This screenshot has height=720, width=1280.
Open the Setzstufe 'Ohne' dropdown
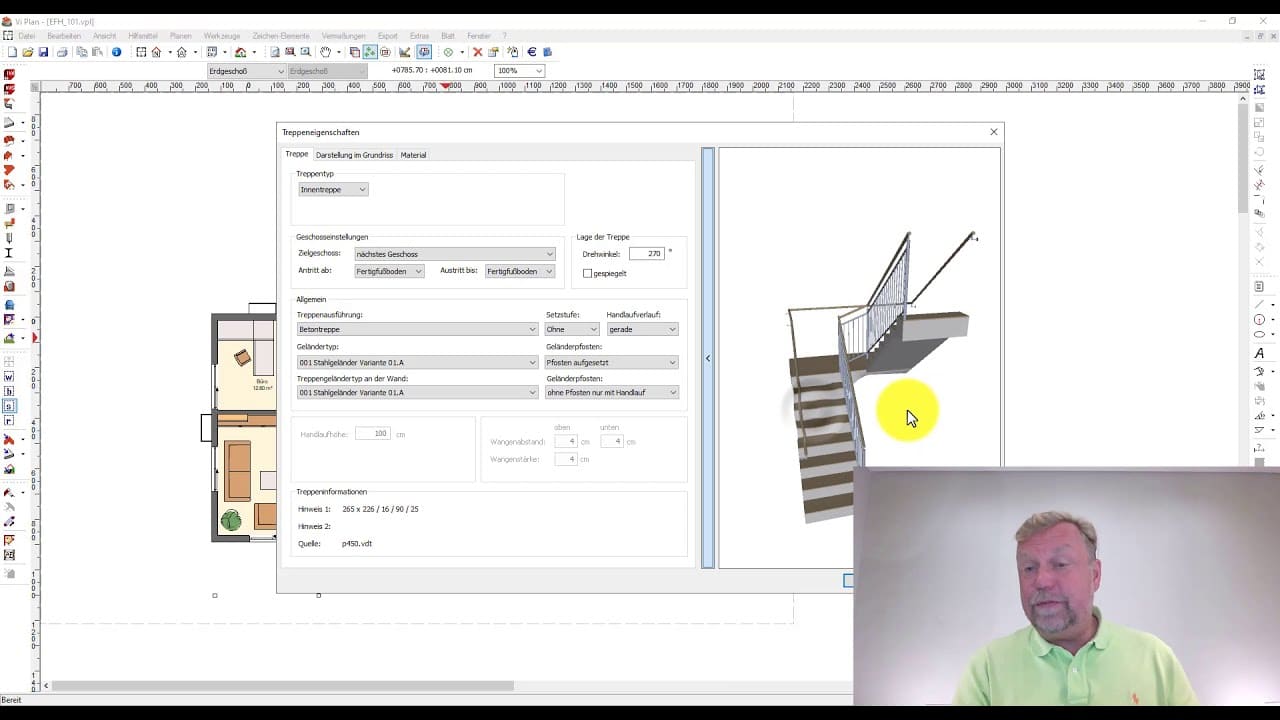572,329
